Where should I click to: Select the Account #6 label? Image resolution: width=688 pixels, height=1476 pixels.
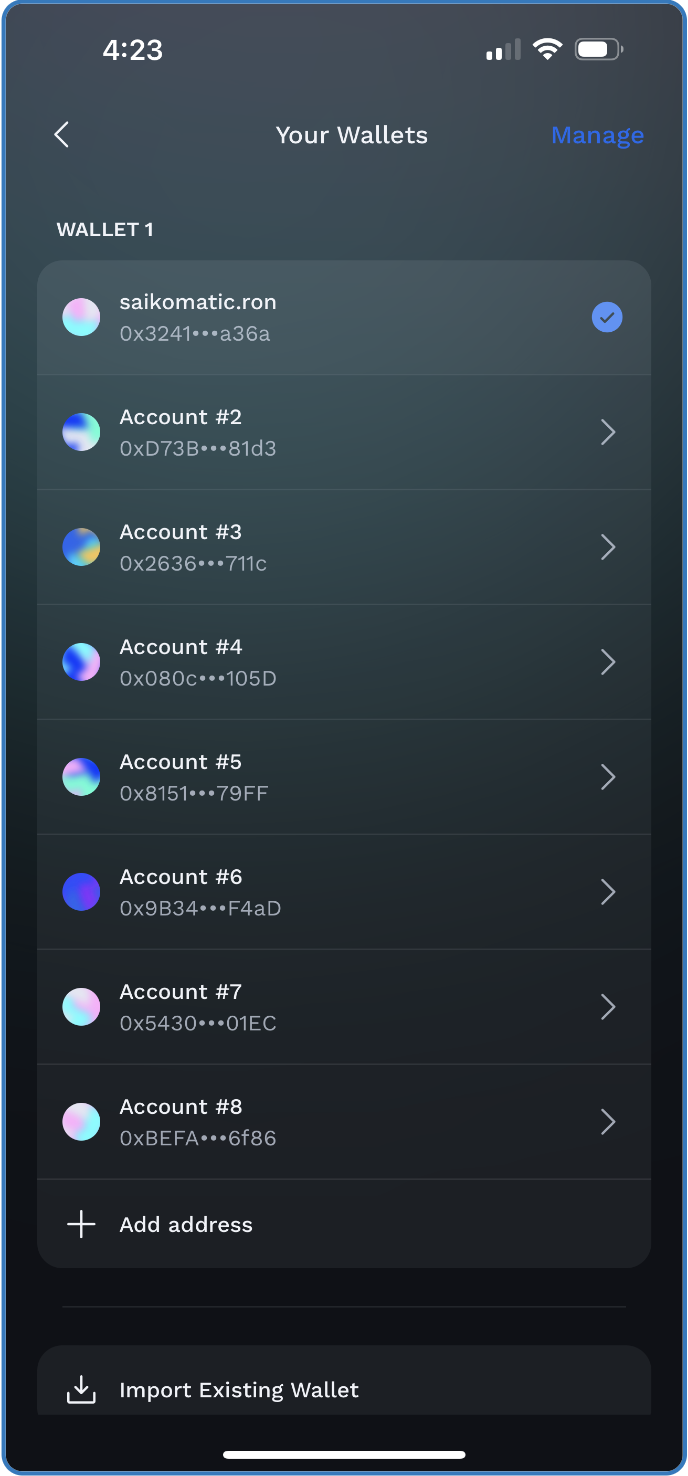(181, 877)
